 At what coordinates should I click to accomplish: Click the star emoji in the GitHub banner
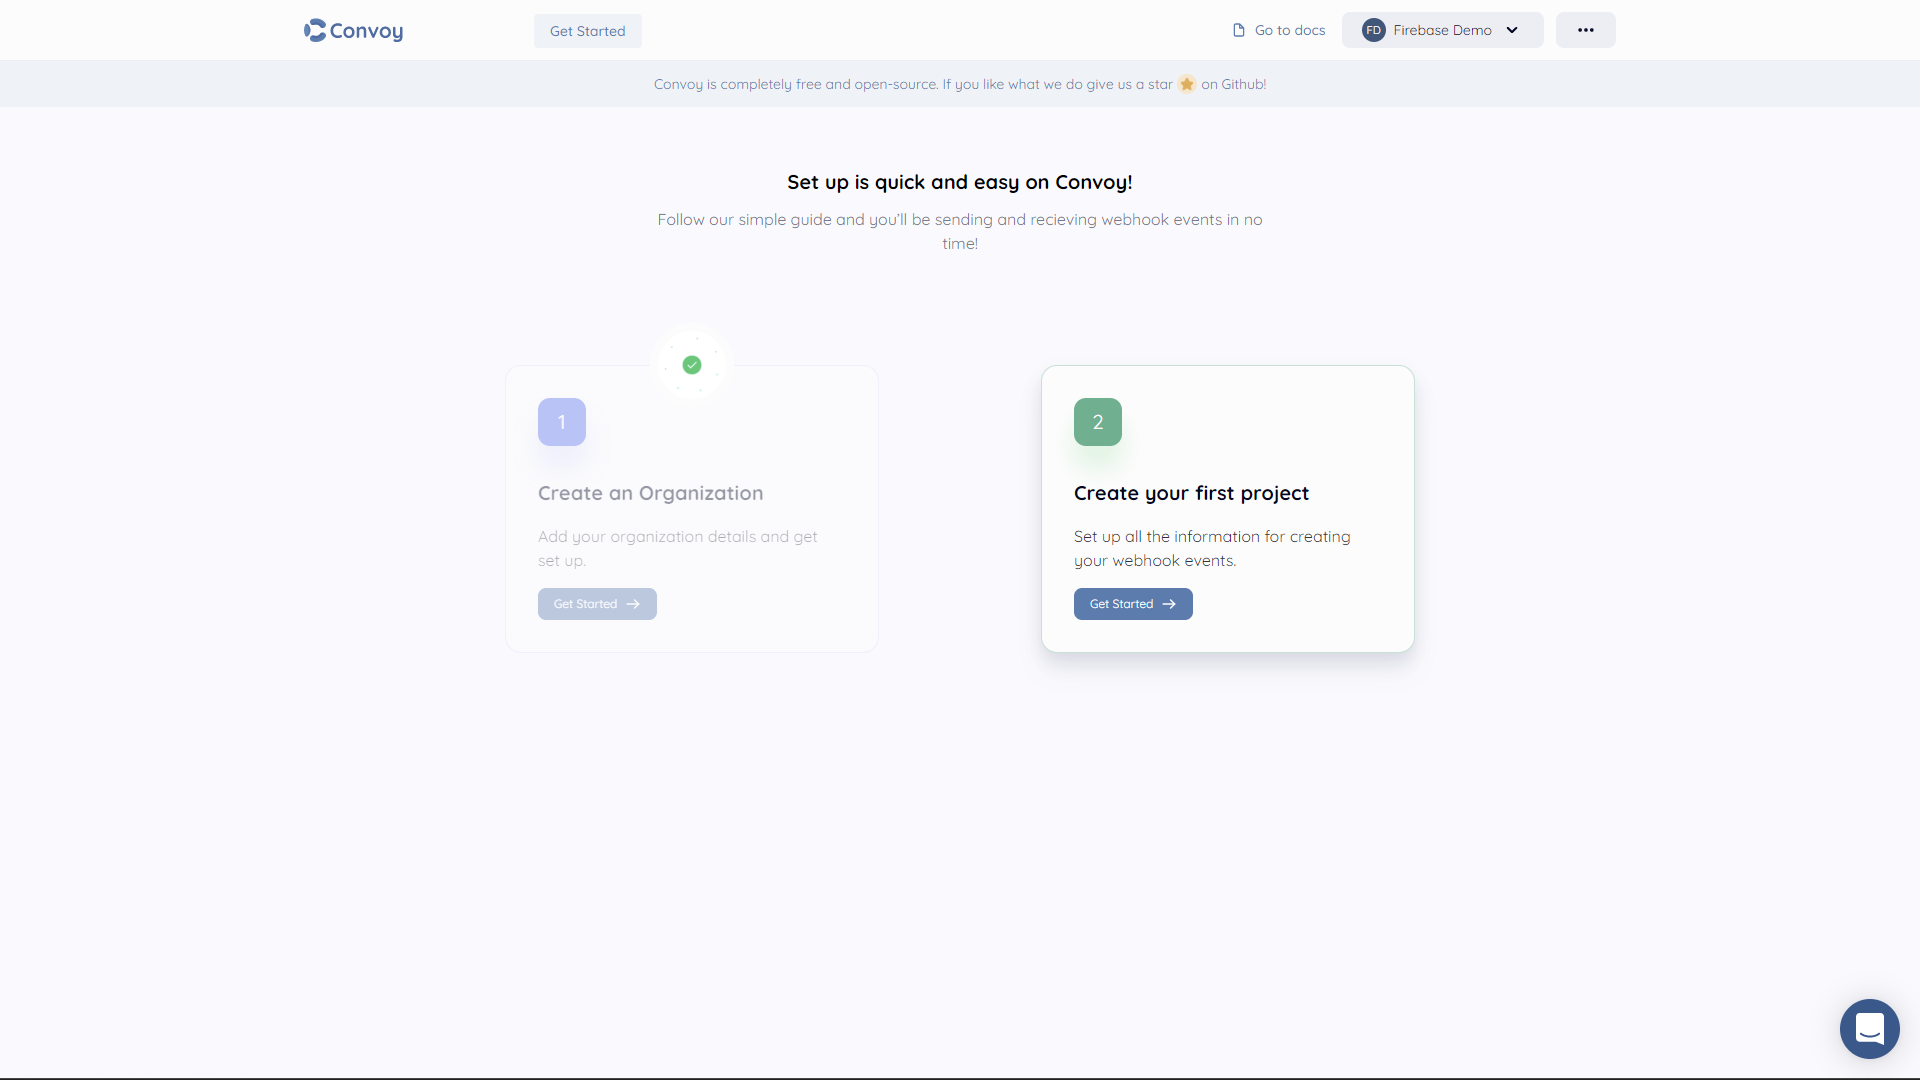[x=1186, y=84]
